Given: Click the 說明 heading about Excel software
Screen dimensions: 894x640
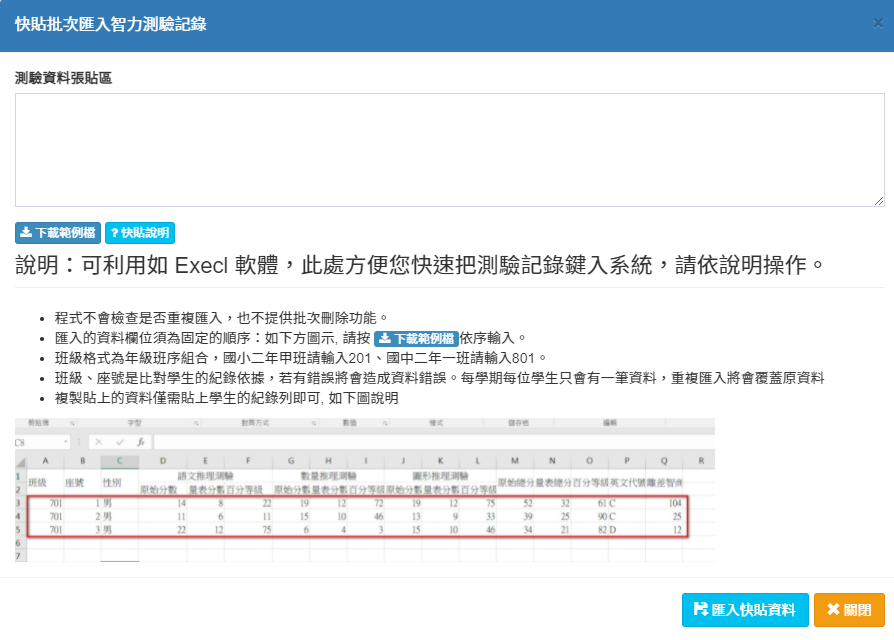Looking at the screenshot, I should 421,266.
